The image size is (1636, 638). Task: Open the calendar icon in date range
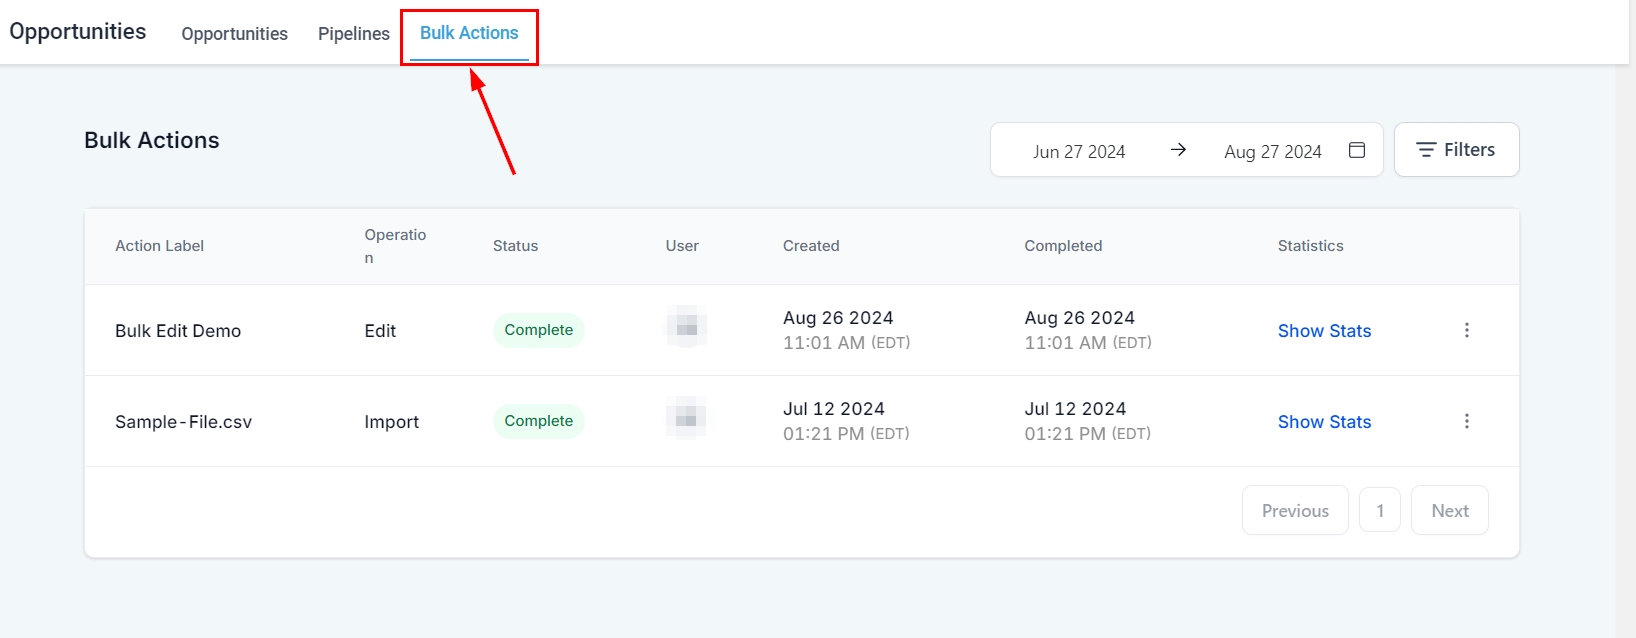click(x=1357, y=150)
